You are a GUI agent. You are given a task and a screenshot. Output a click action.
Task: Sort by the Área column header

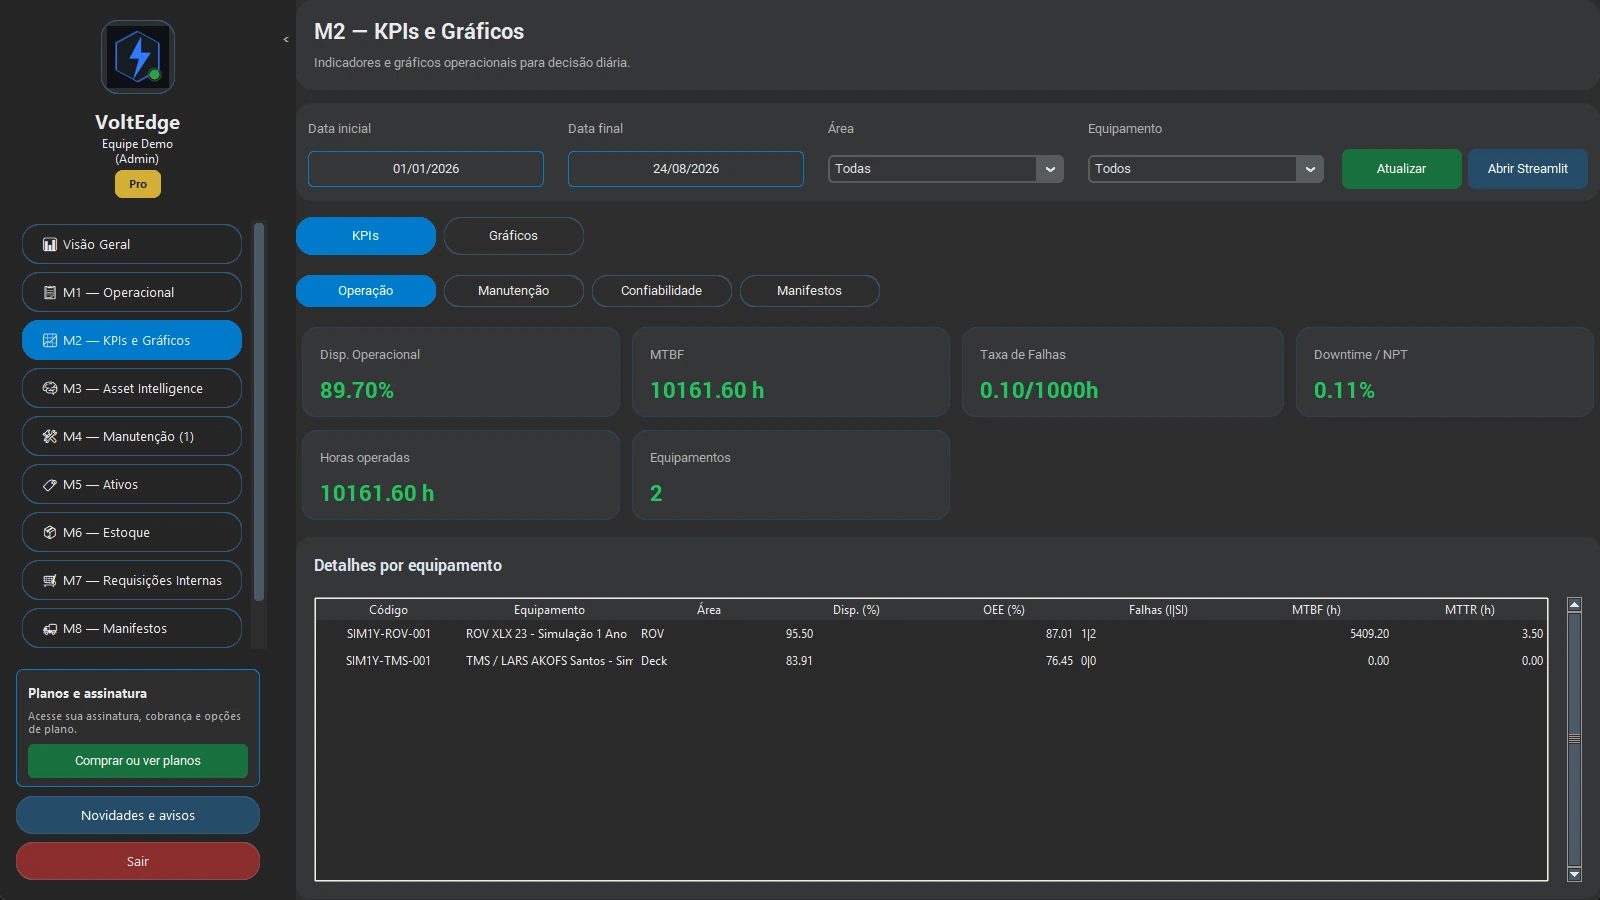709,610
